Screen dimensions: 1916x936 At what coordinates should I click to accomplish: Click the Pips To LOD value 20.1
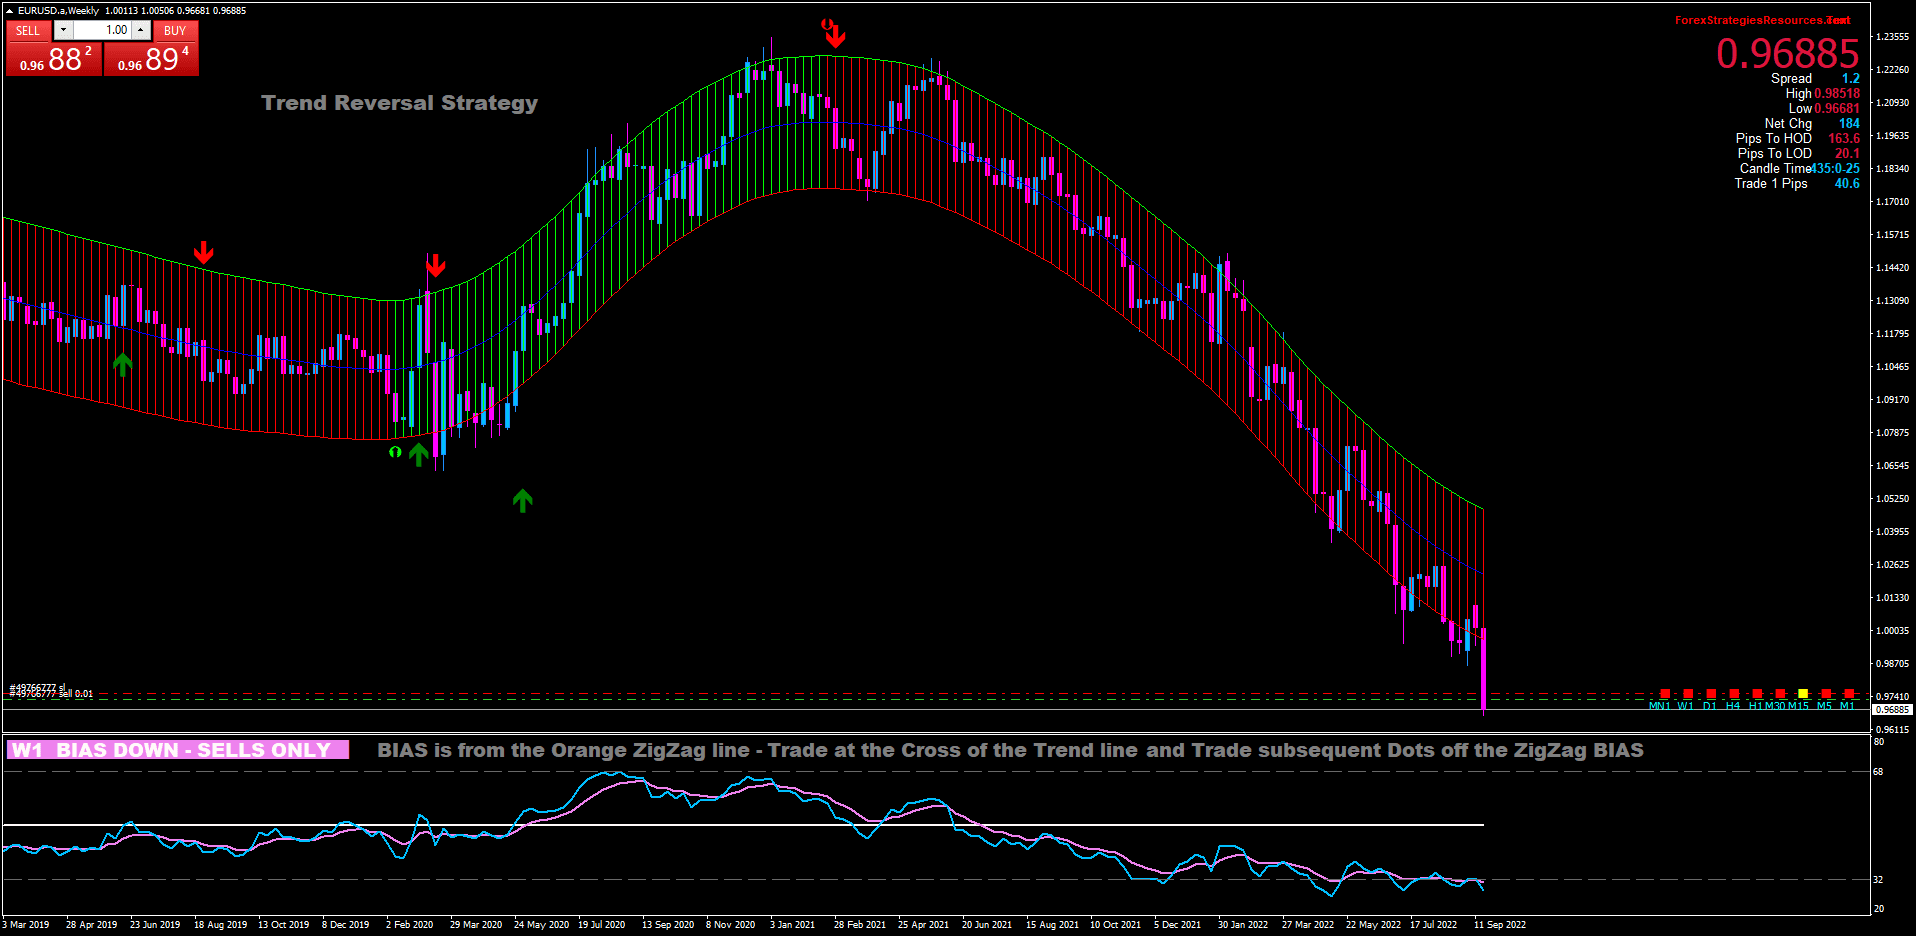[1847, 153]
